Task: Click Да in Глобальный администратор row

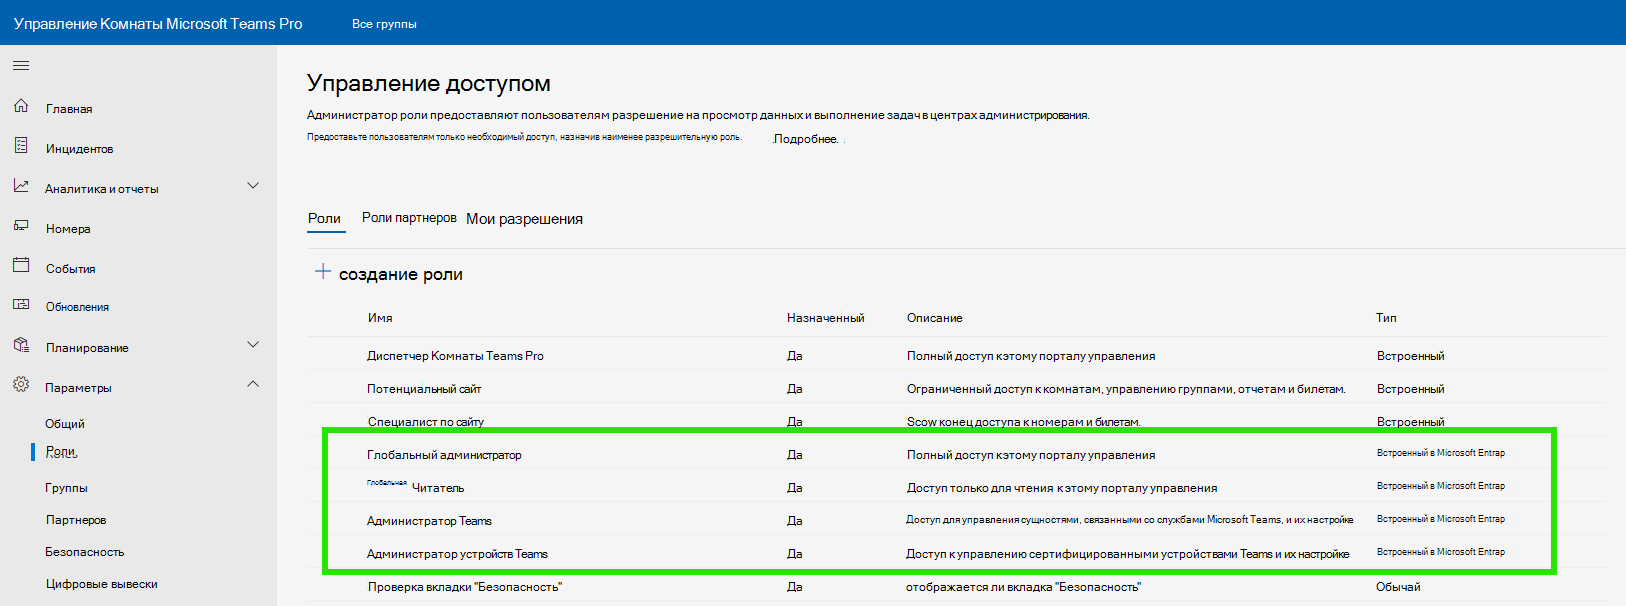Action: 794,455
